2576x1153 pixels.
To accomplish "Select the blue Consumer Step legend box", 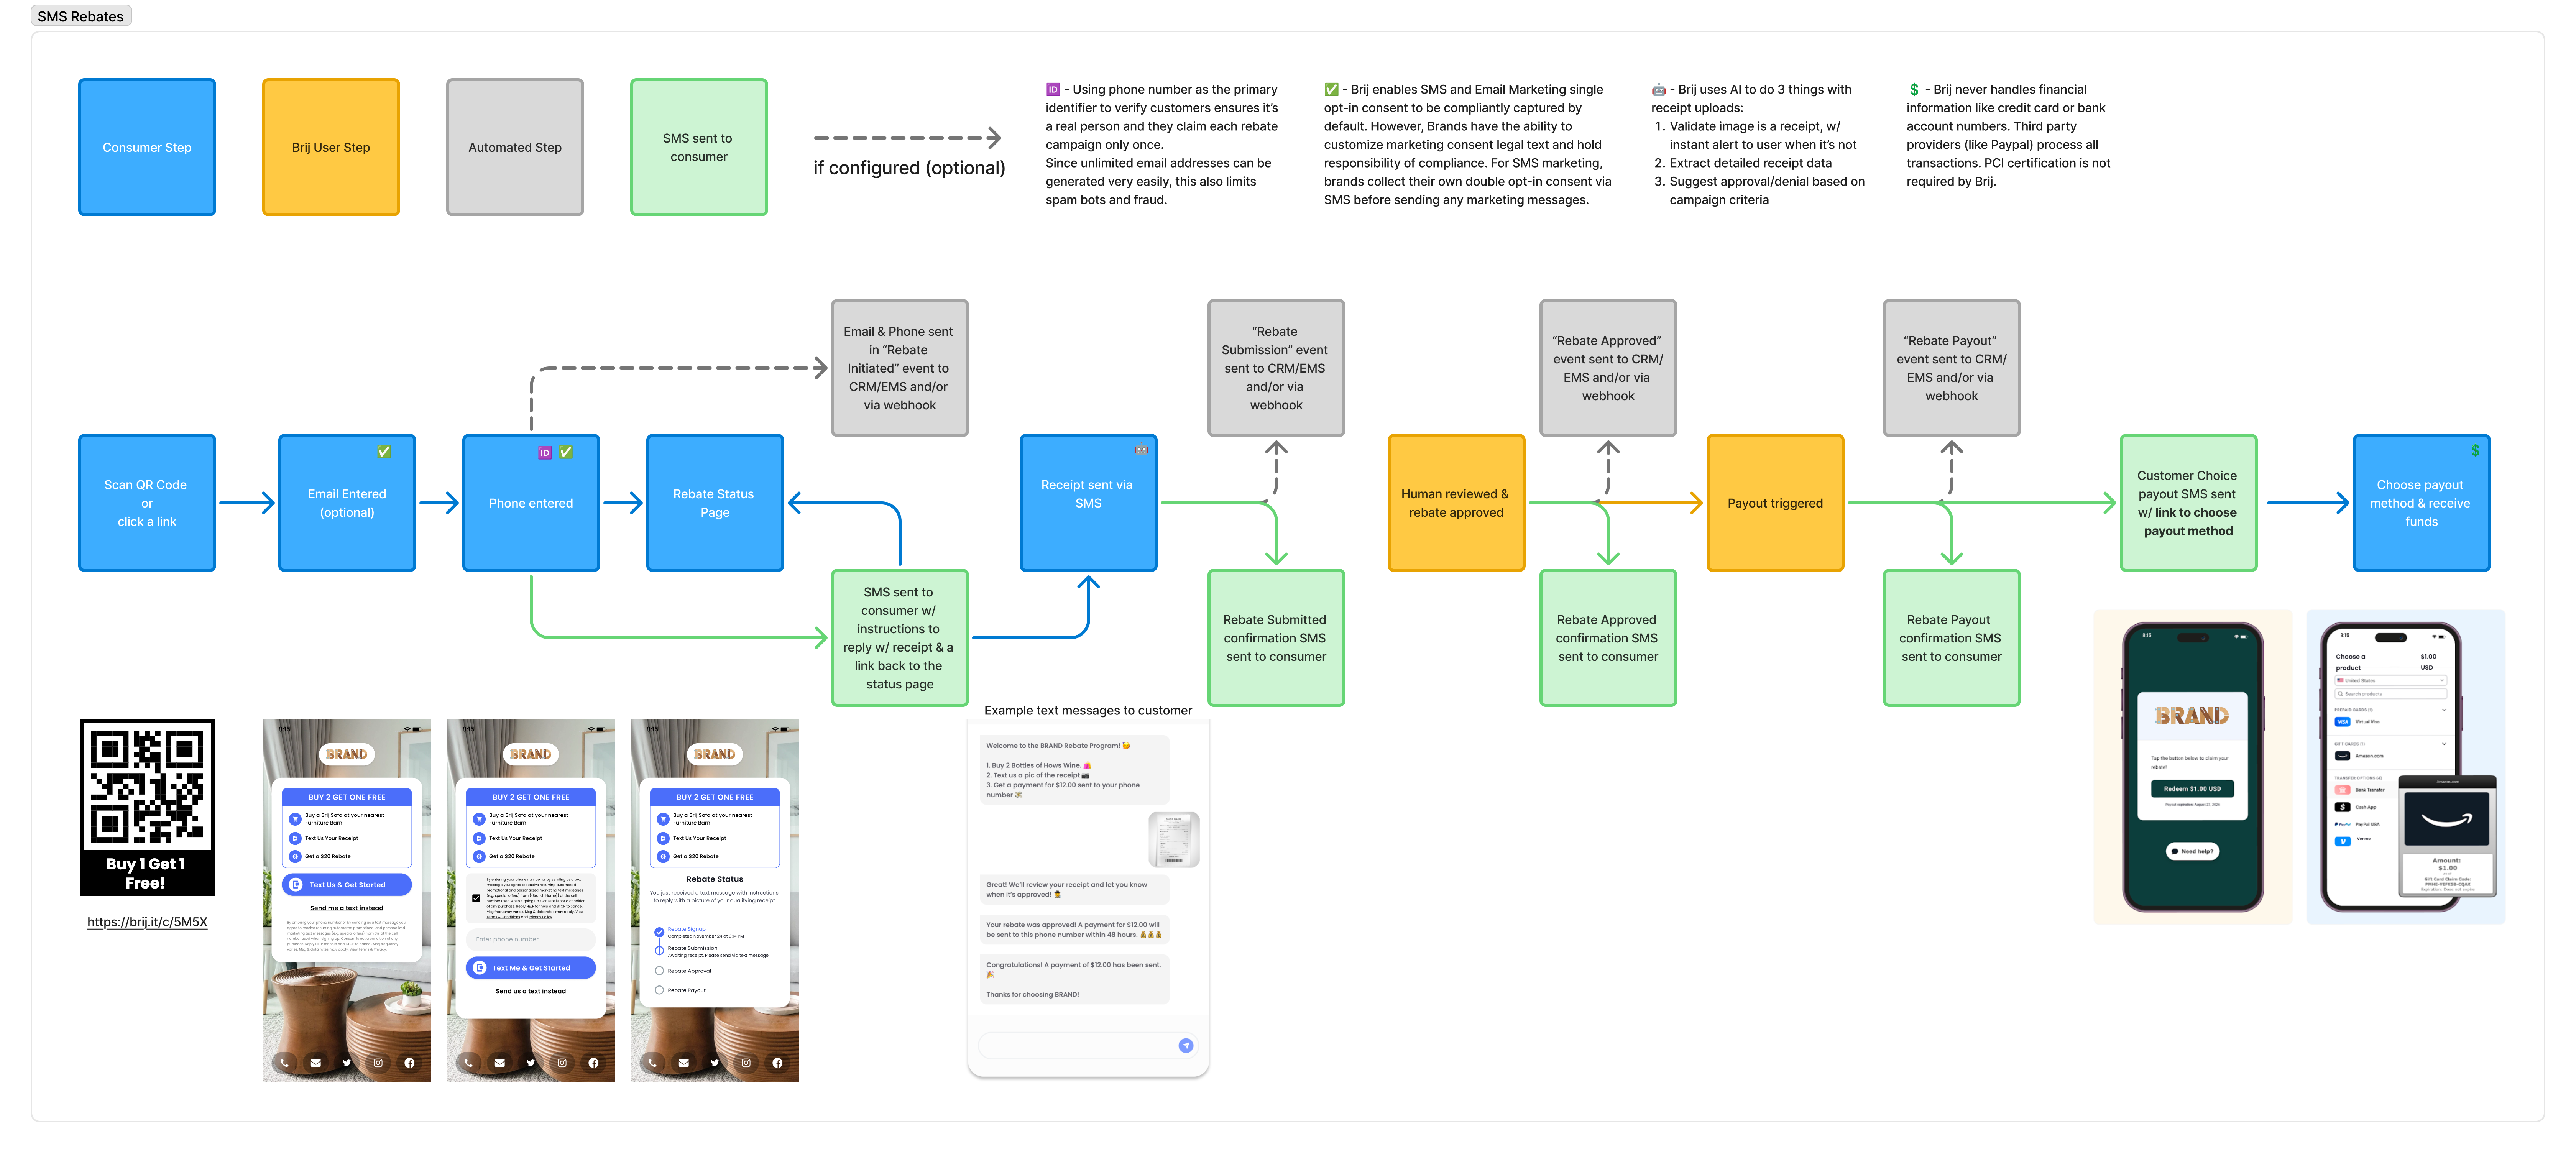I will [x=147, y=147].
